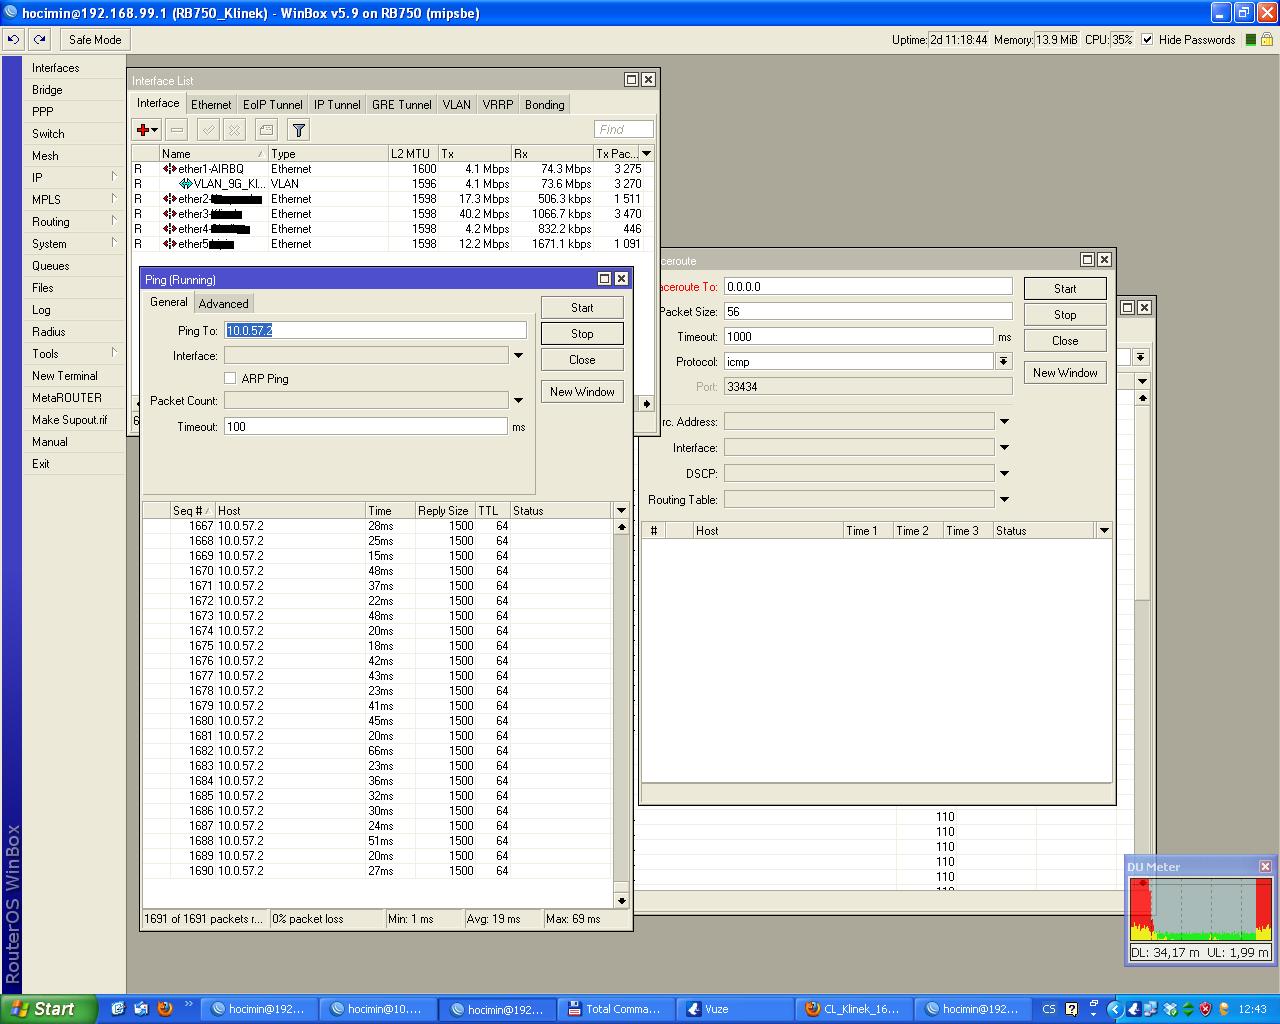Image resolution: width=1280 pixels, height=1024 pixels.
Task: Switch to the EoIP Tunnel tab
Action: point(272,104)
